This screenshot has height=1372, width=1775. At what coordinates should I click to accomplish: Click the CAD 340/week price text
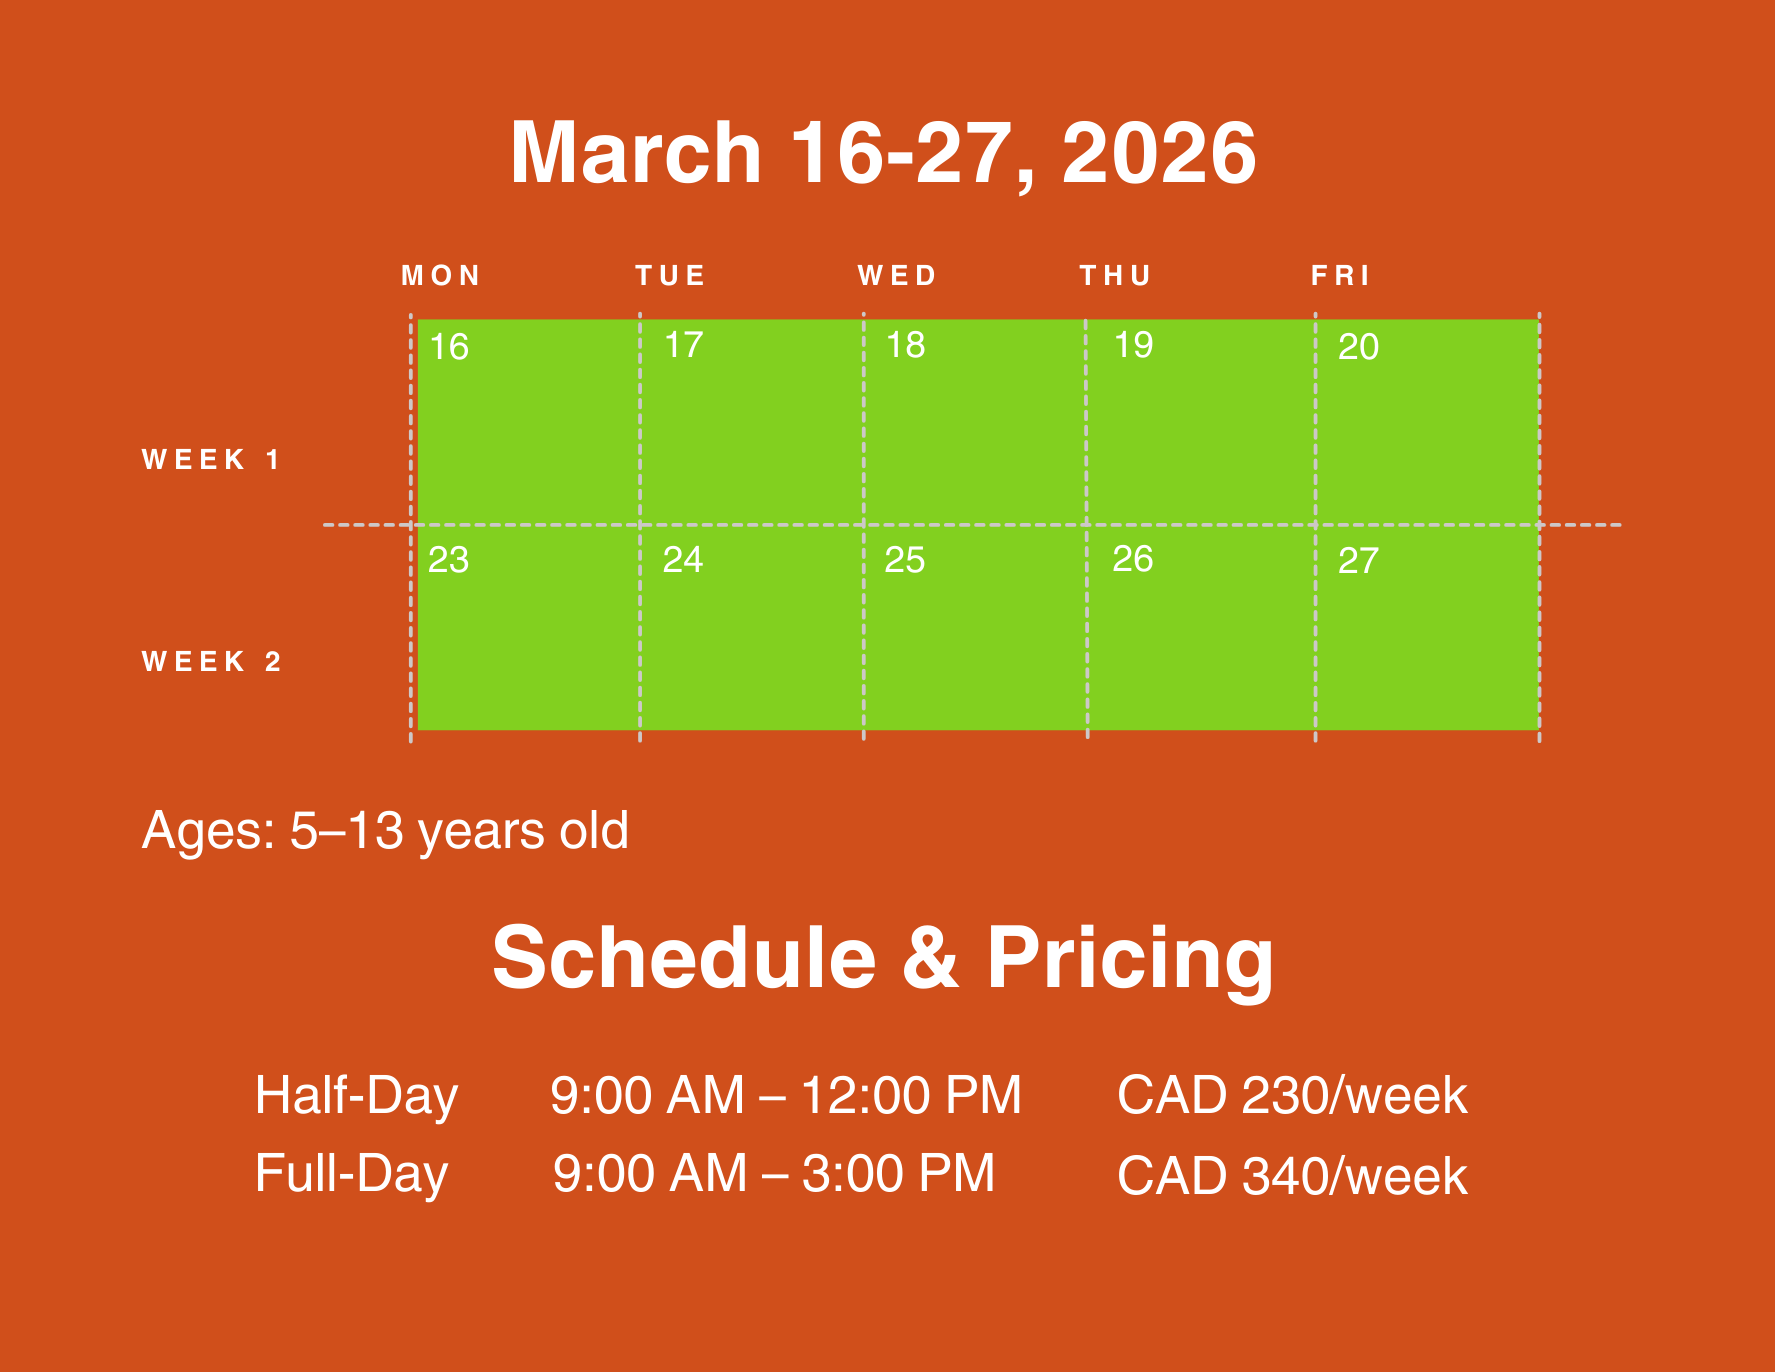1292,1176
